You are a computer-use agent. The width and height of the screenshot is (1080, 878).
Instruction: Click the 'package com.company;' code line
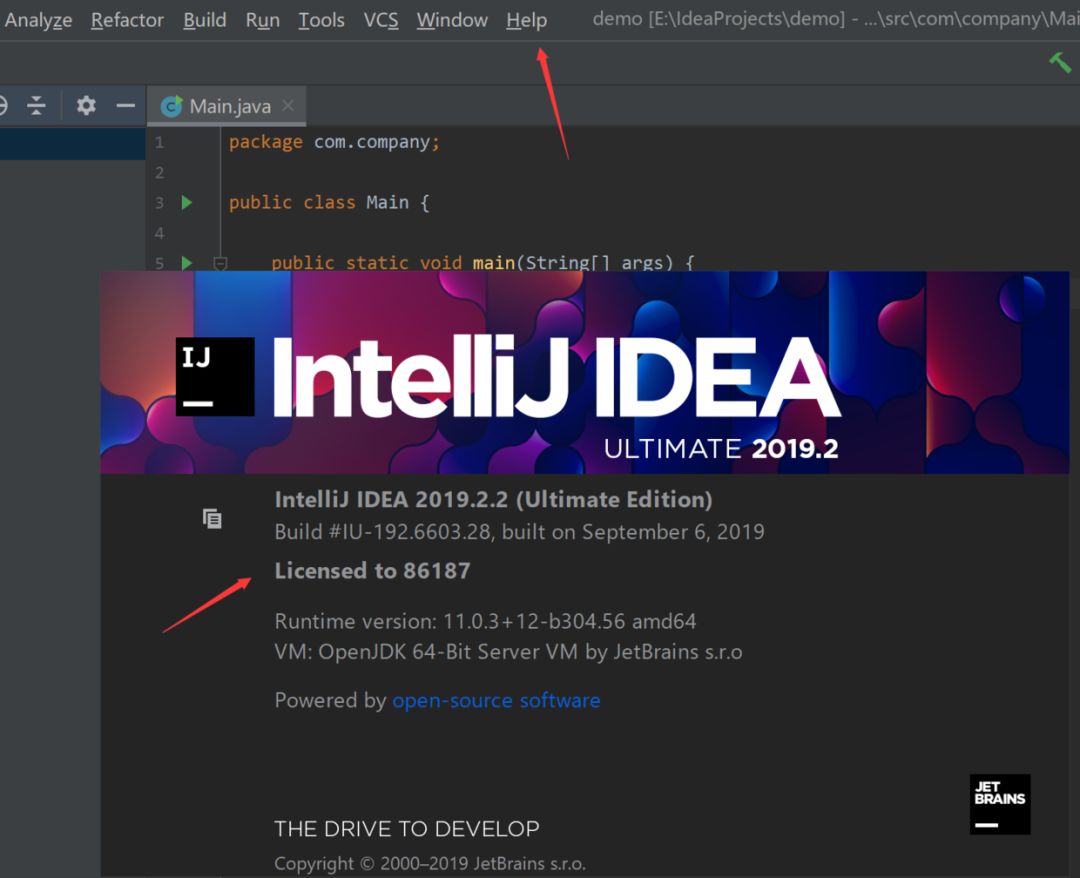tap(334, 142)
